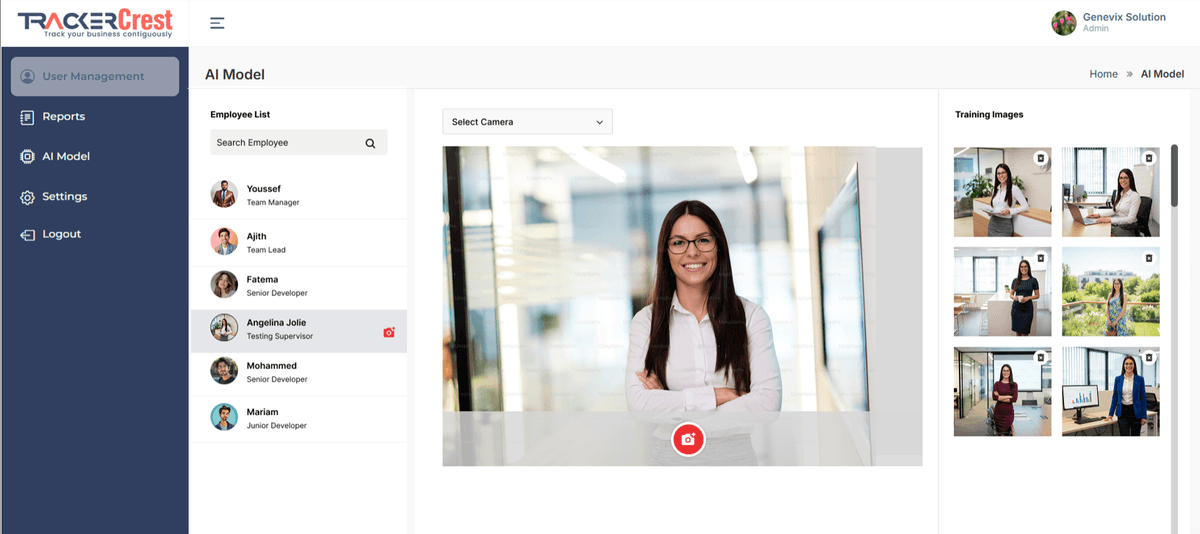Click Fatema's avatar photo
Viewport: 1200px width, 534px height.
(x=224, y=284)
